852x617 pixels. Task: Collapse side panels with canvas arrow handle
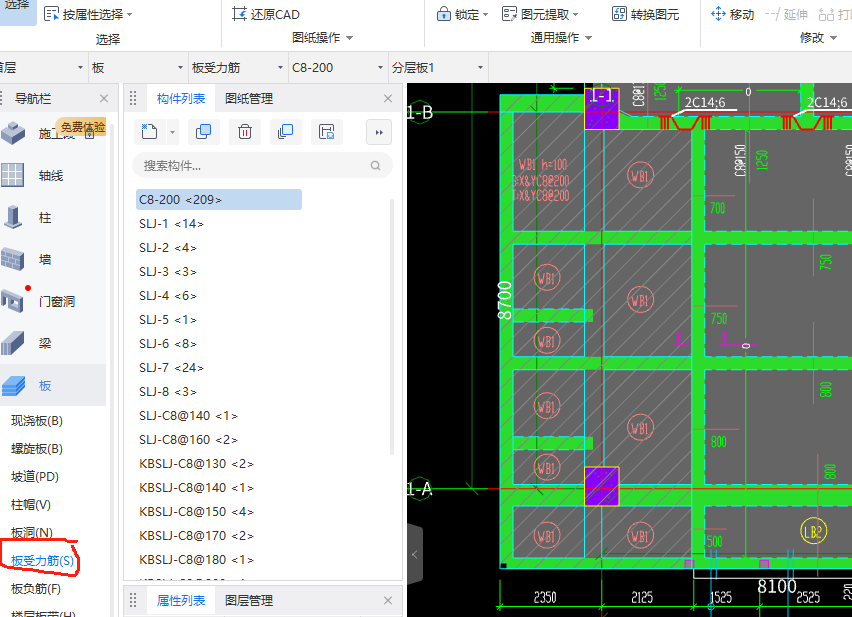point(415,555)
